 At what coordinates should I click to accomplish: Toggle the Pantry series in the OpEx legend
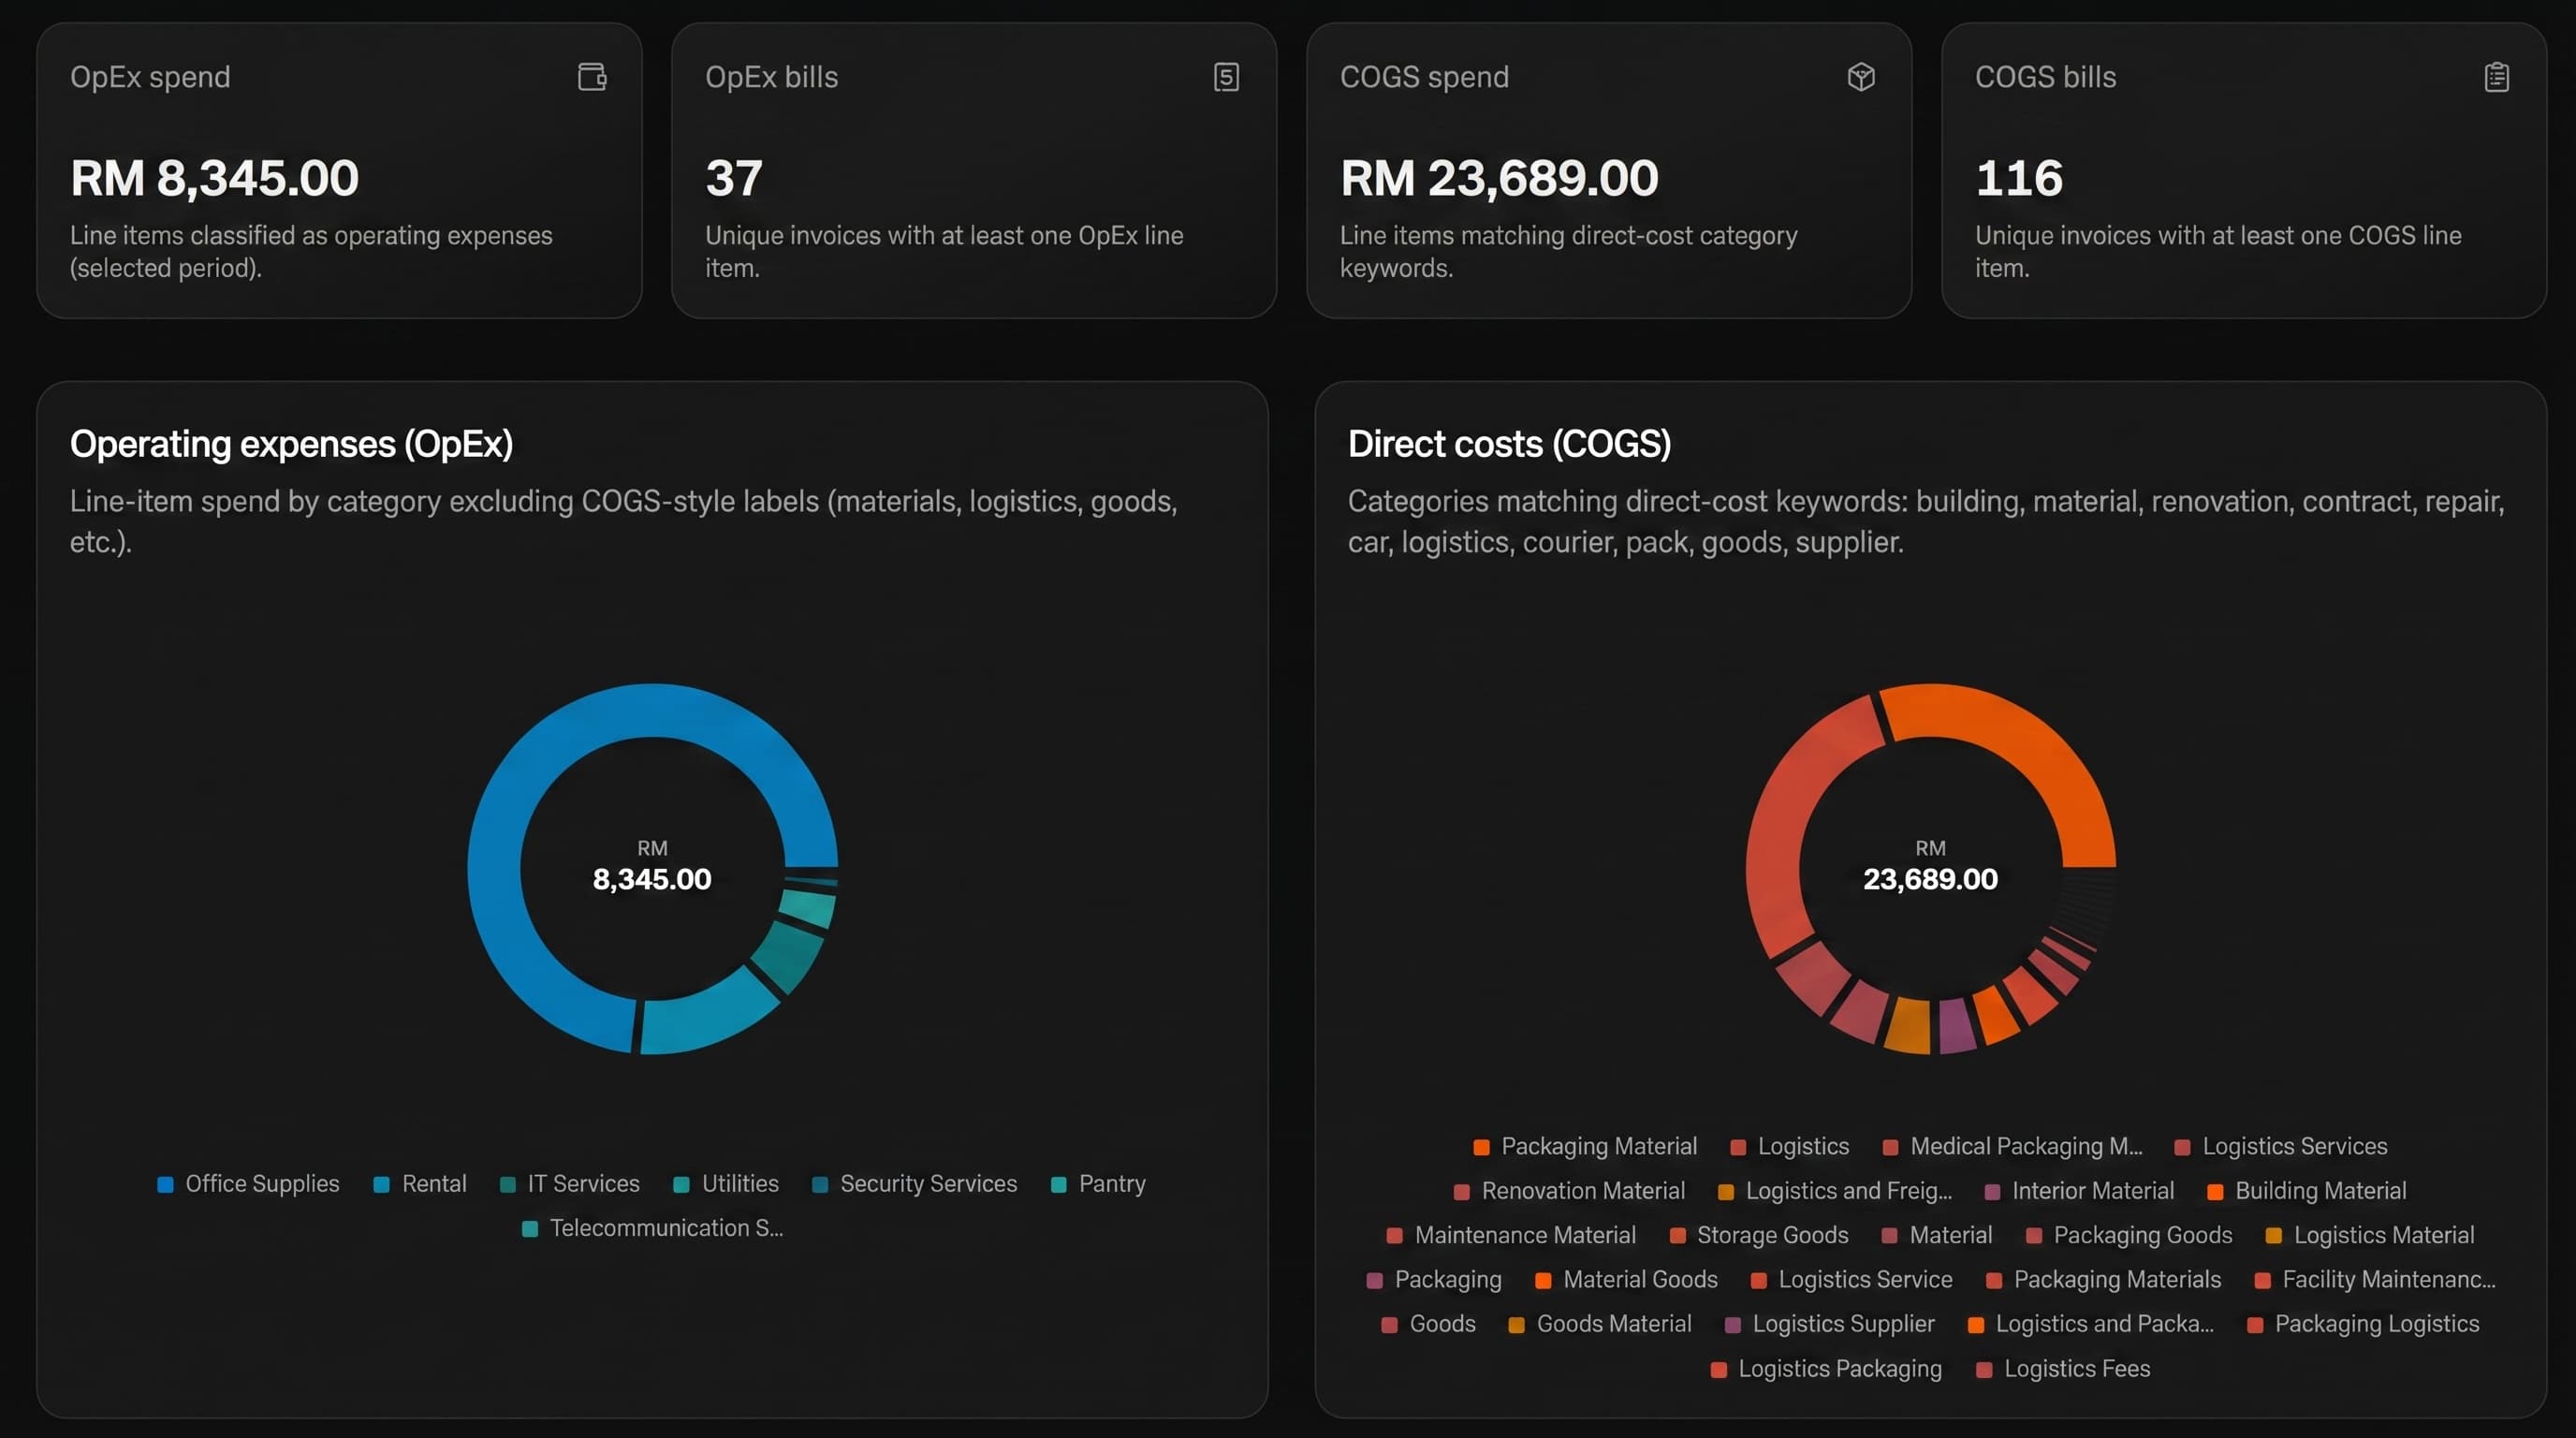click(1112, 1184)
